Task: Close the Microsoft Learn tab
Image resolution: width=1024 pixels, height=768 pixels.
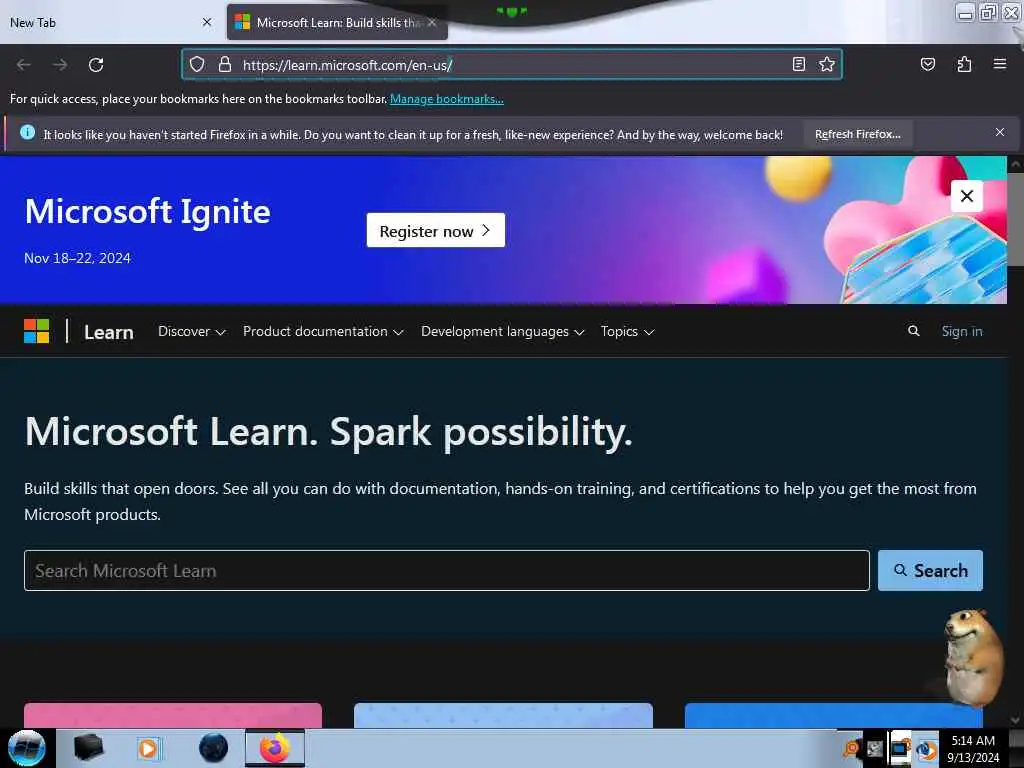Action: pos(432,22)
